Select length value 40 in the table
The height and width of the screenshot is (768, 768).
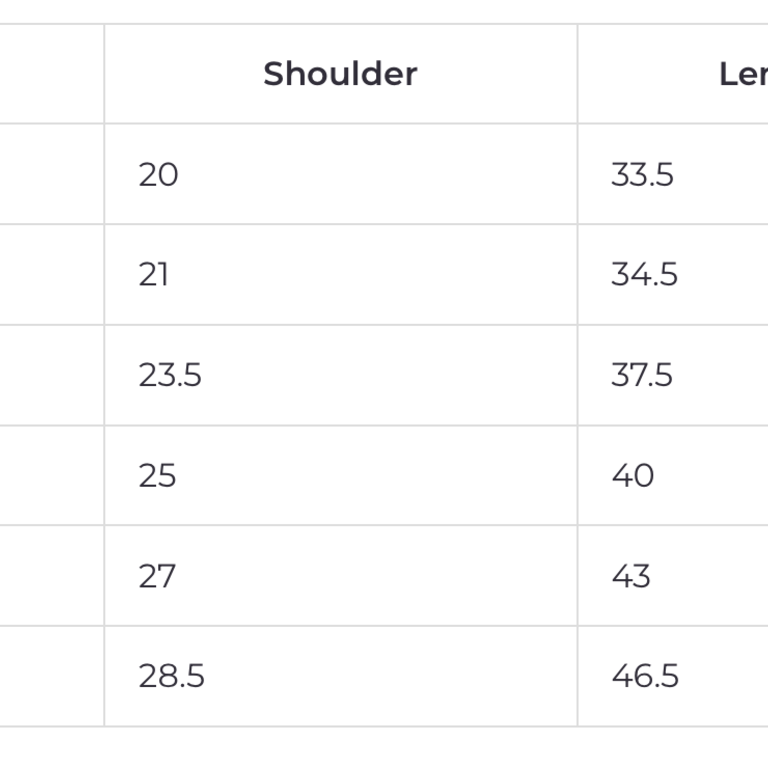[633, 476]
